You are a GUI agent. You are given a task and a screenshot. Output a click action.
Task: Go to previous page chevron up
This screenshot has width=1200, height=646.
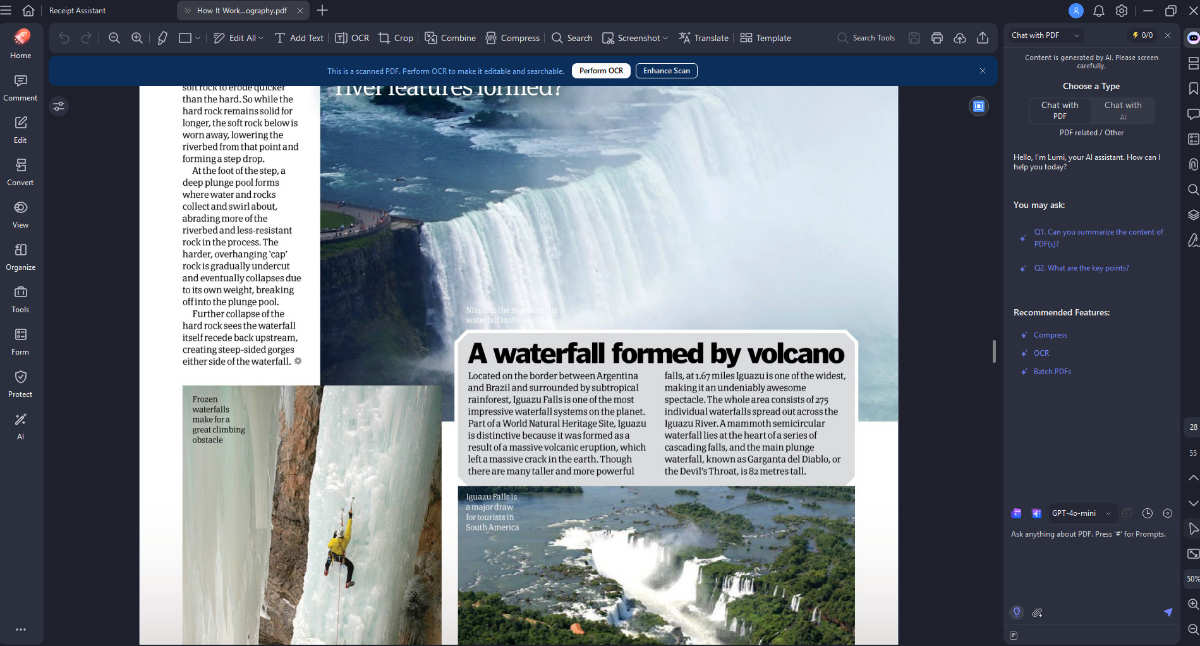coord(1193,478)
